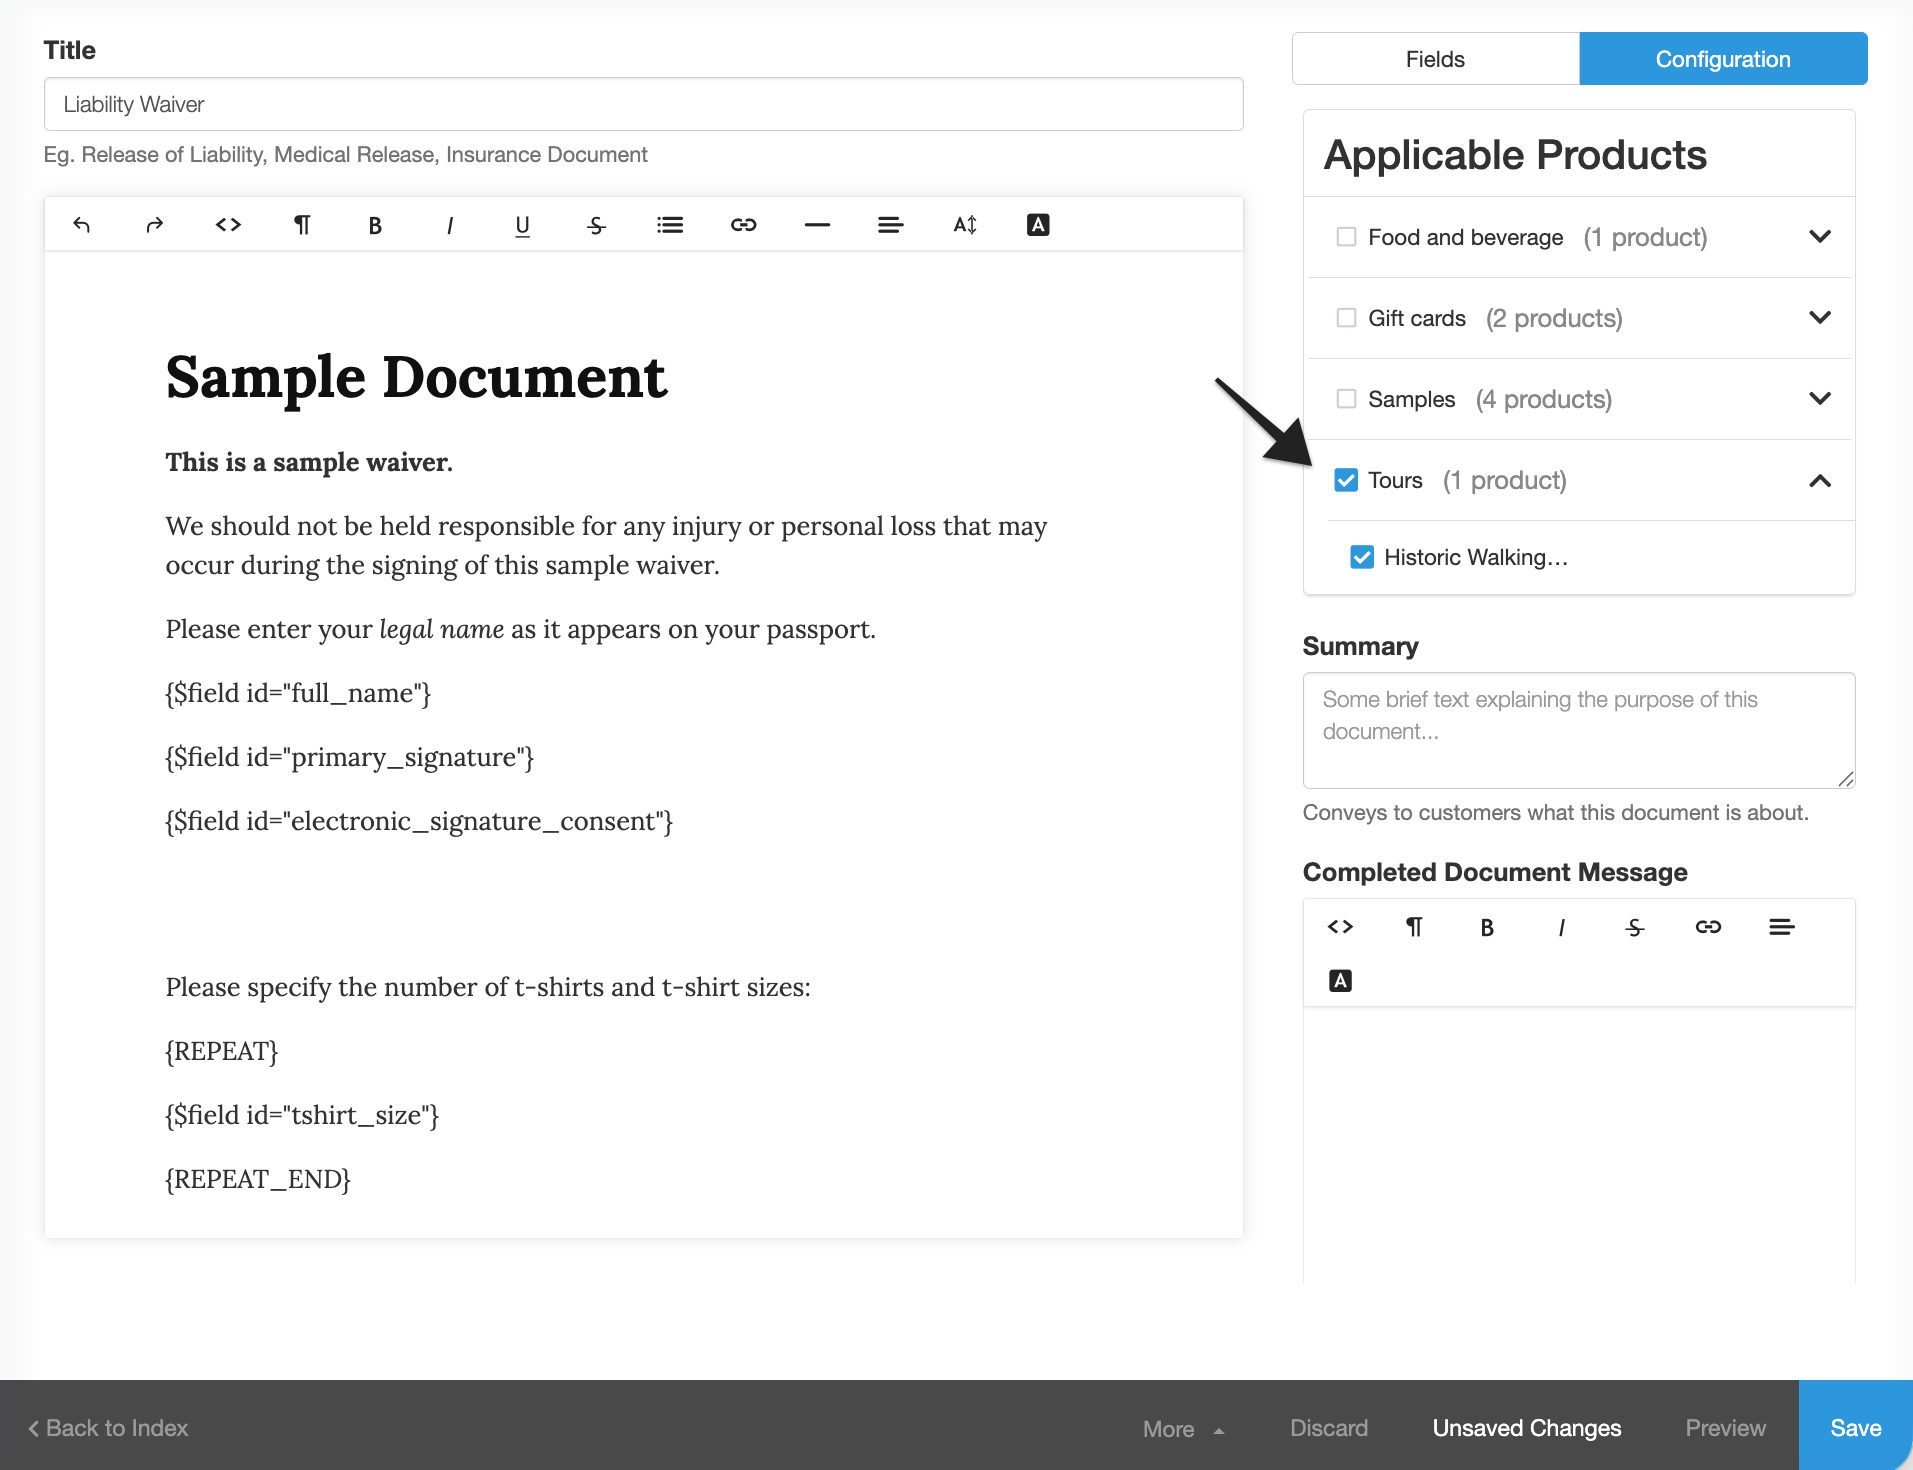Expand the Food and beverage category
Viewport: 1913px width, 1470px height.
pyautogui.click(x=1820, y=237)
